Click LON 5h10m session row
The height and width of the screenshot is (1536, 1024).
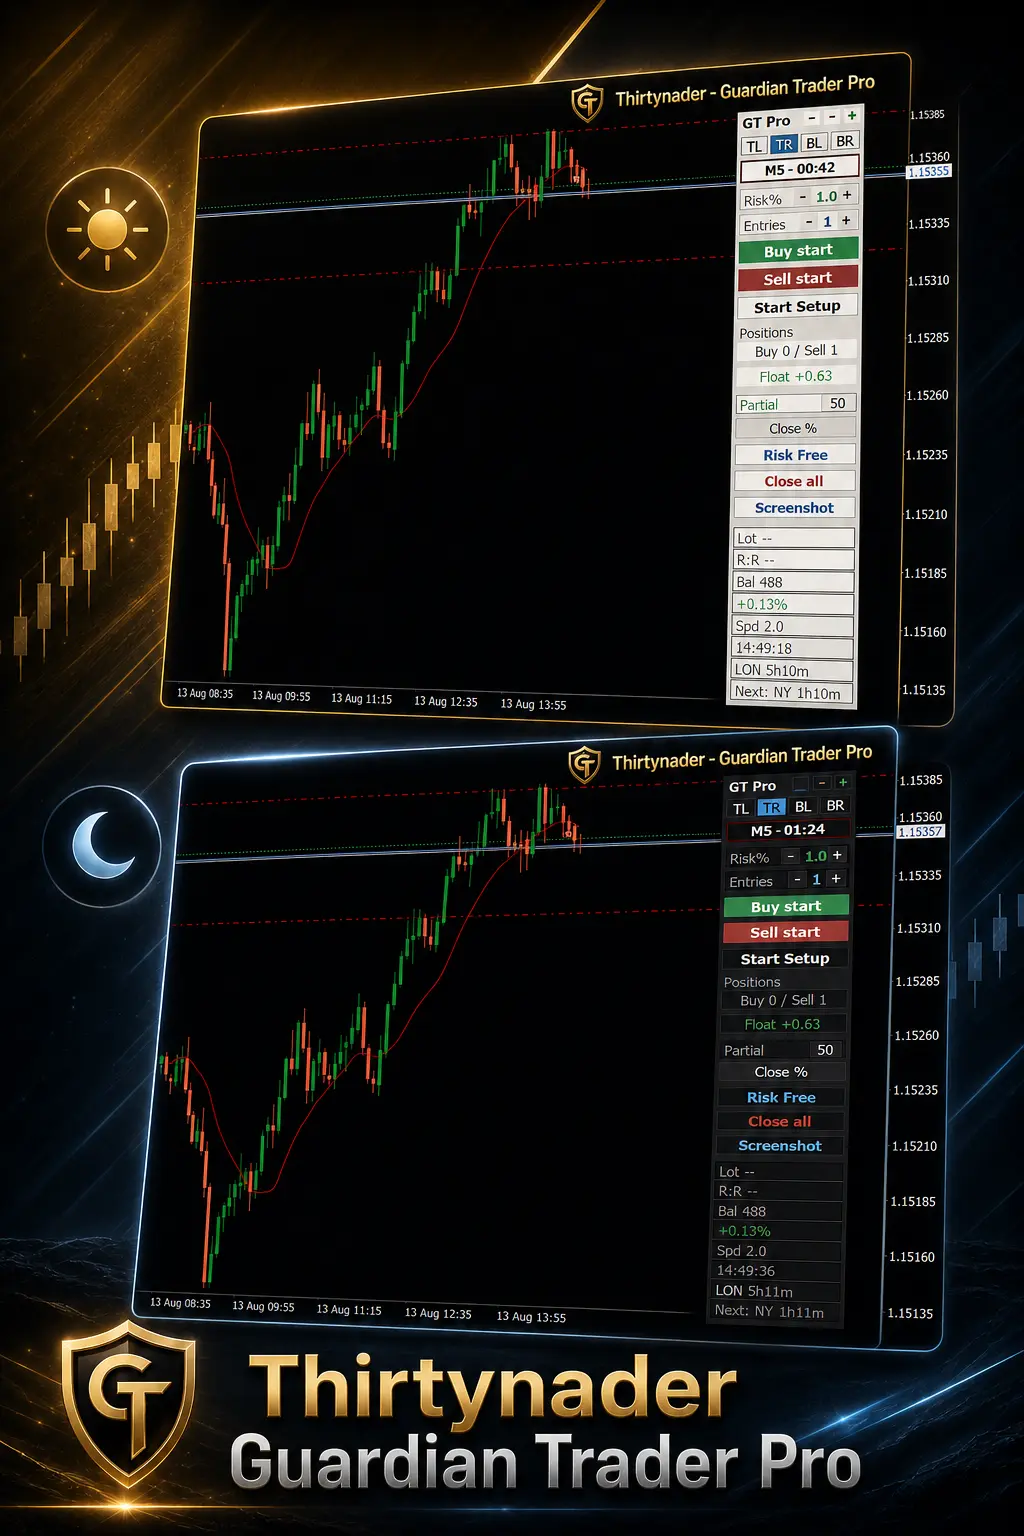793,670
